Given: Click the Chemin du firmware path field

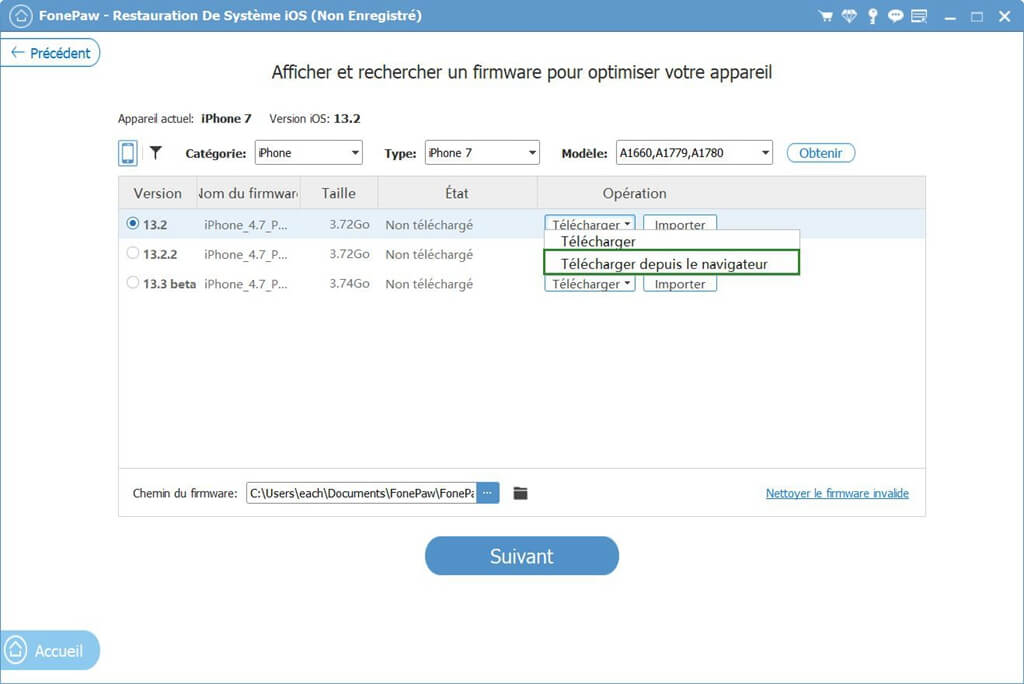Looking at the screenshot, I should coord(361,493).
